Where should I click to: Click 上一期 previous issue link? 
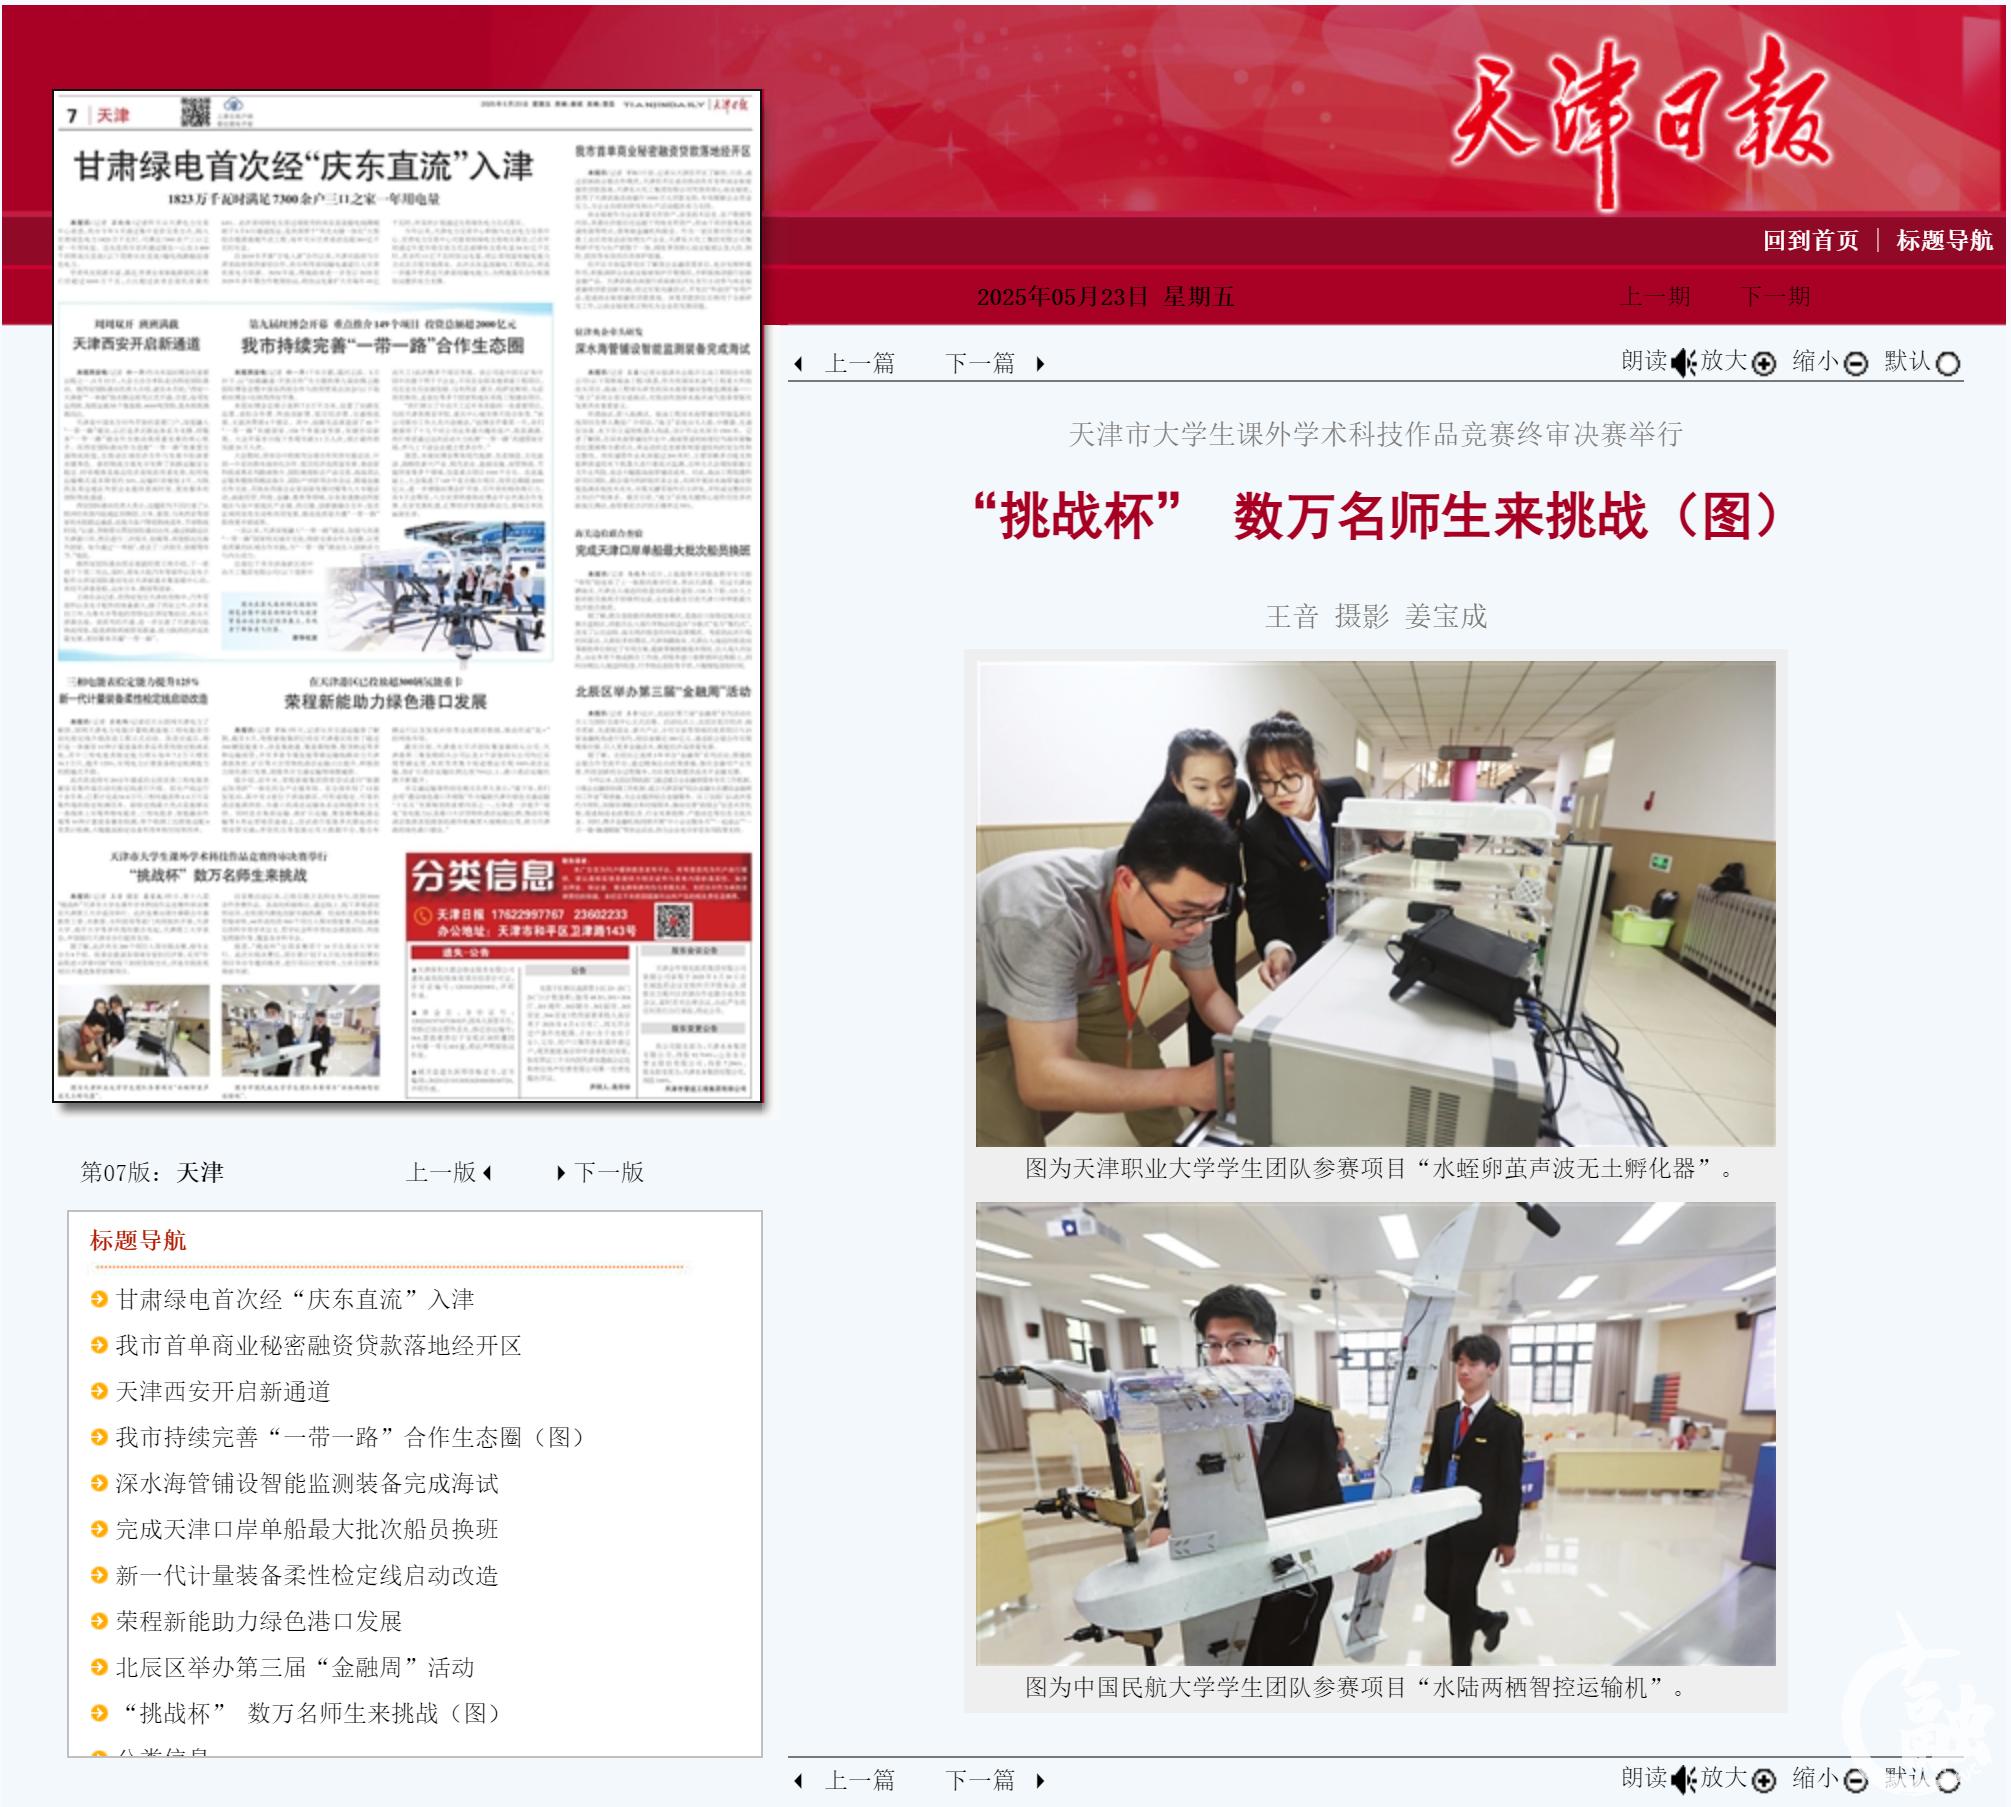point(1655,297)
